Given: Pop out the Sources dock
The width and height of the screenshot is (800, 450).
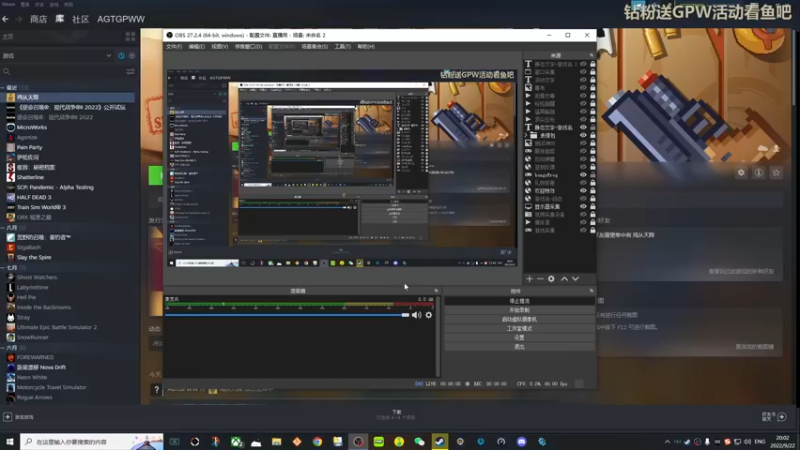Looking at the screenshot, I should 591,55.
